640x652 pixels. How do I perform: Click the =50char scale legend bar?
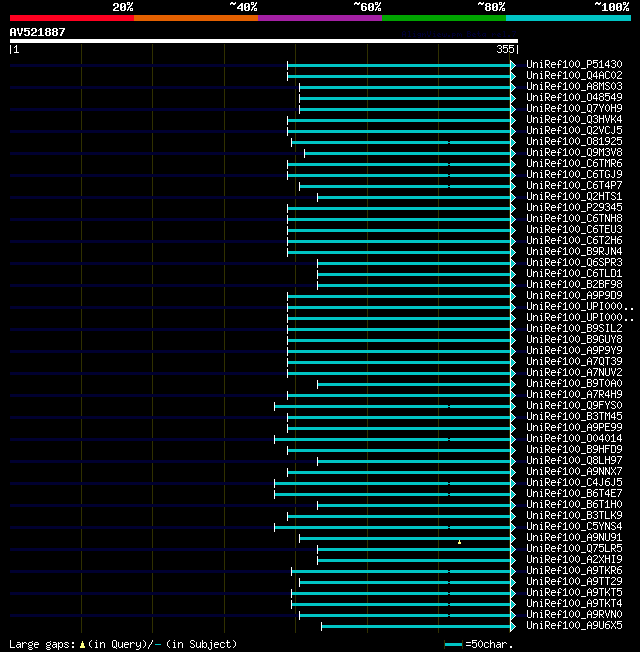pyautogui.click(x=453, y=645)
